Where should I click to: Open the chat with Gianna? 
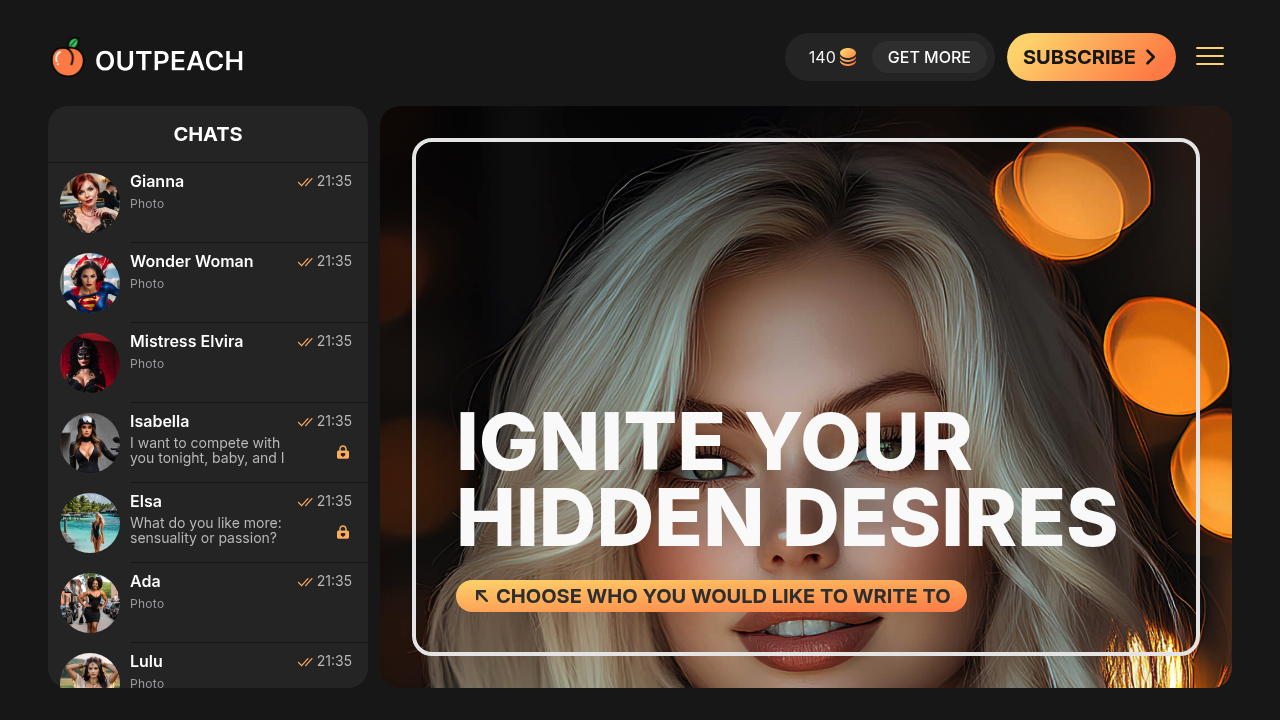pyautogui.click(x=207, y=202)
